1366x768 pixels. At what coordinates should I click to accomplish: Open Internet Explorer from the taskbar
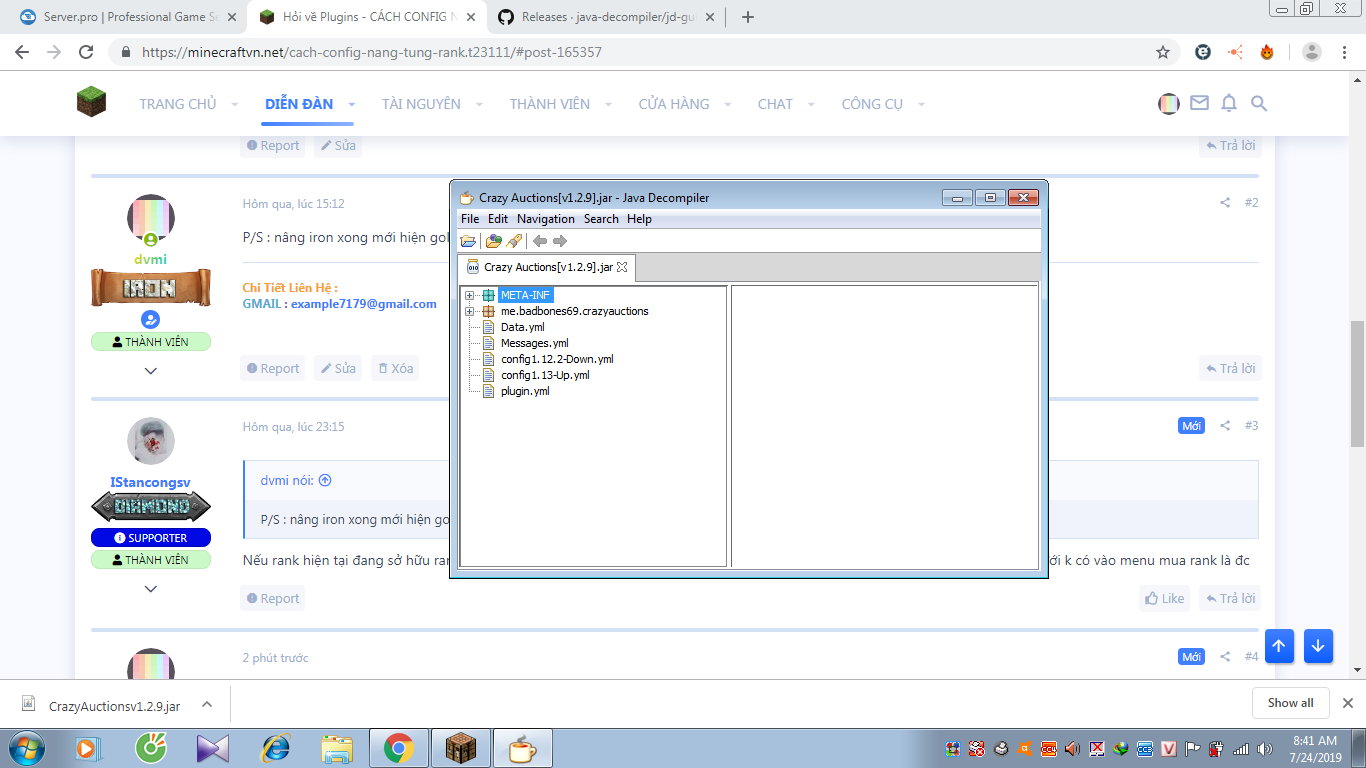pyautogui.click(x=275, y=748)
